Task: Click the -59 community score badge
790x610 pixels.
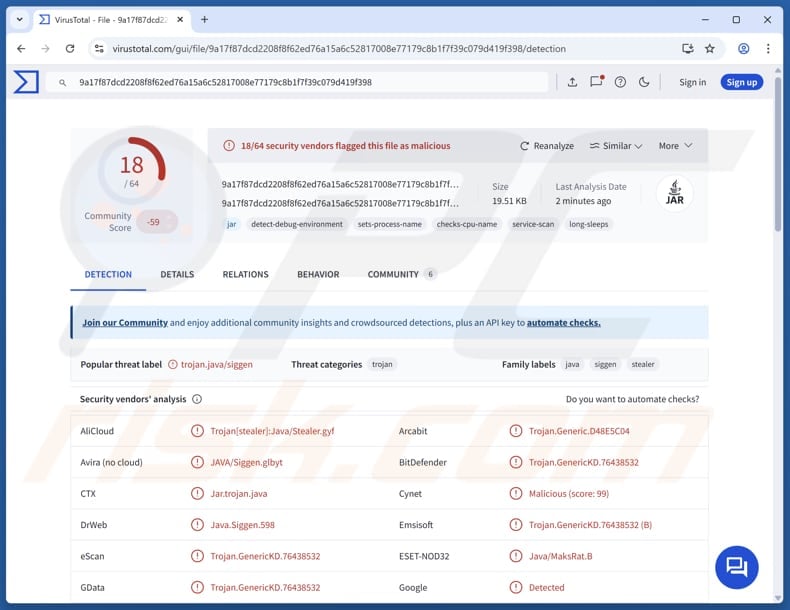Action: tap(156, 222)
